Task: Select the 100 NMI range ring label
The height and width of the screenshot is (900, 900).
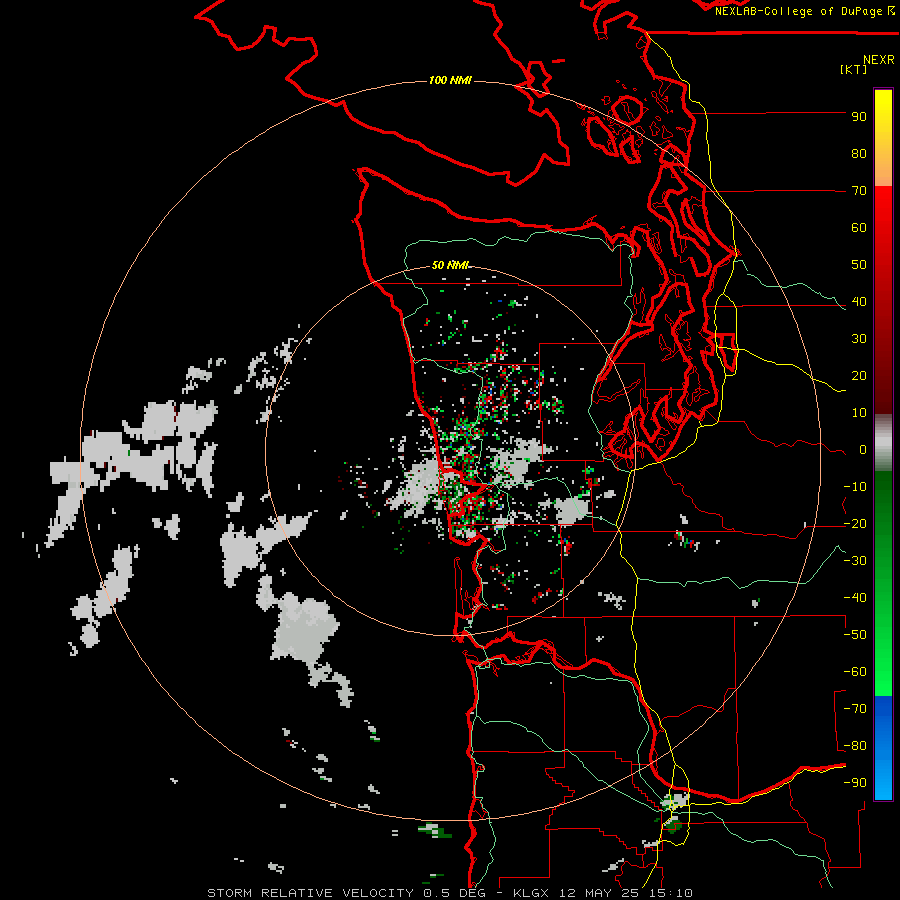Action: click(x=450, y=80)
